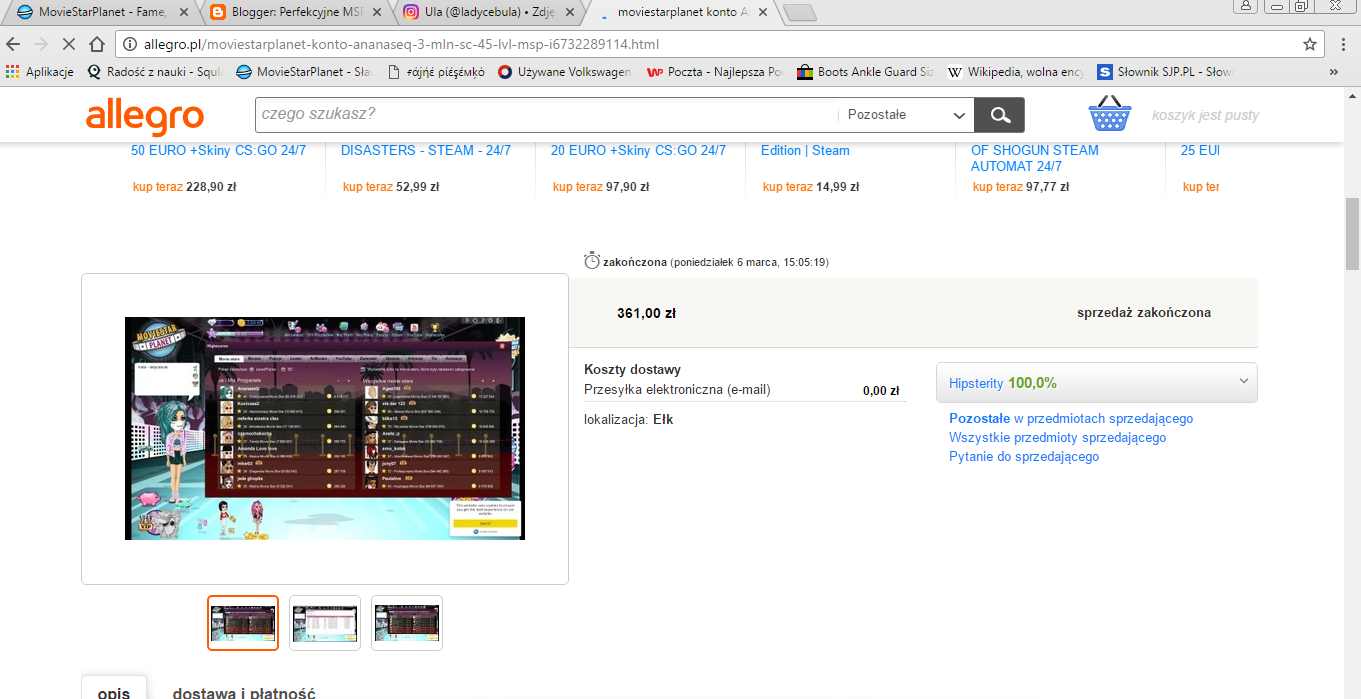Open the Pozostałe category dropdown

(907, 115)
